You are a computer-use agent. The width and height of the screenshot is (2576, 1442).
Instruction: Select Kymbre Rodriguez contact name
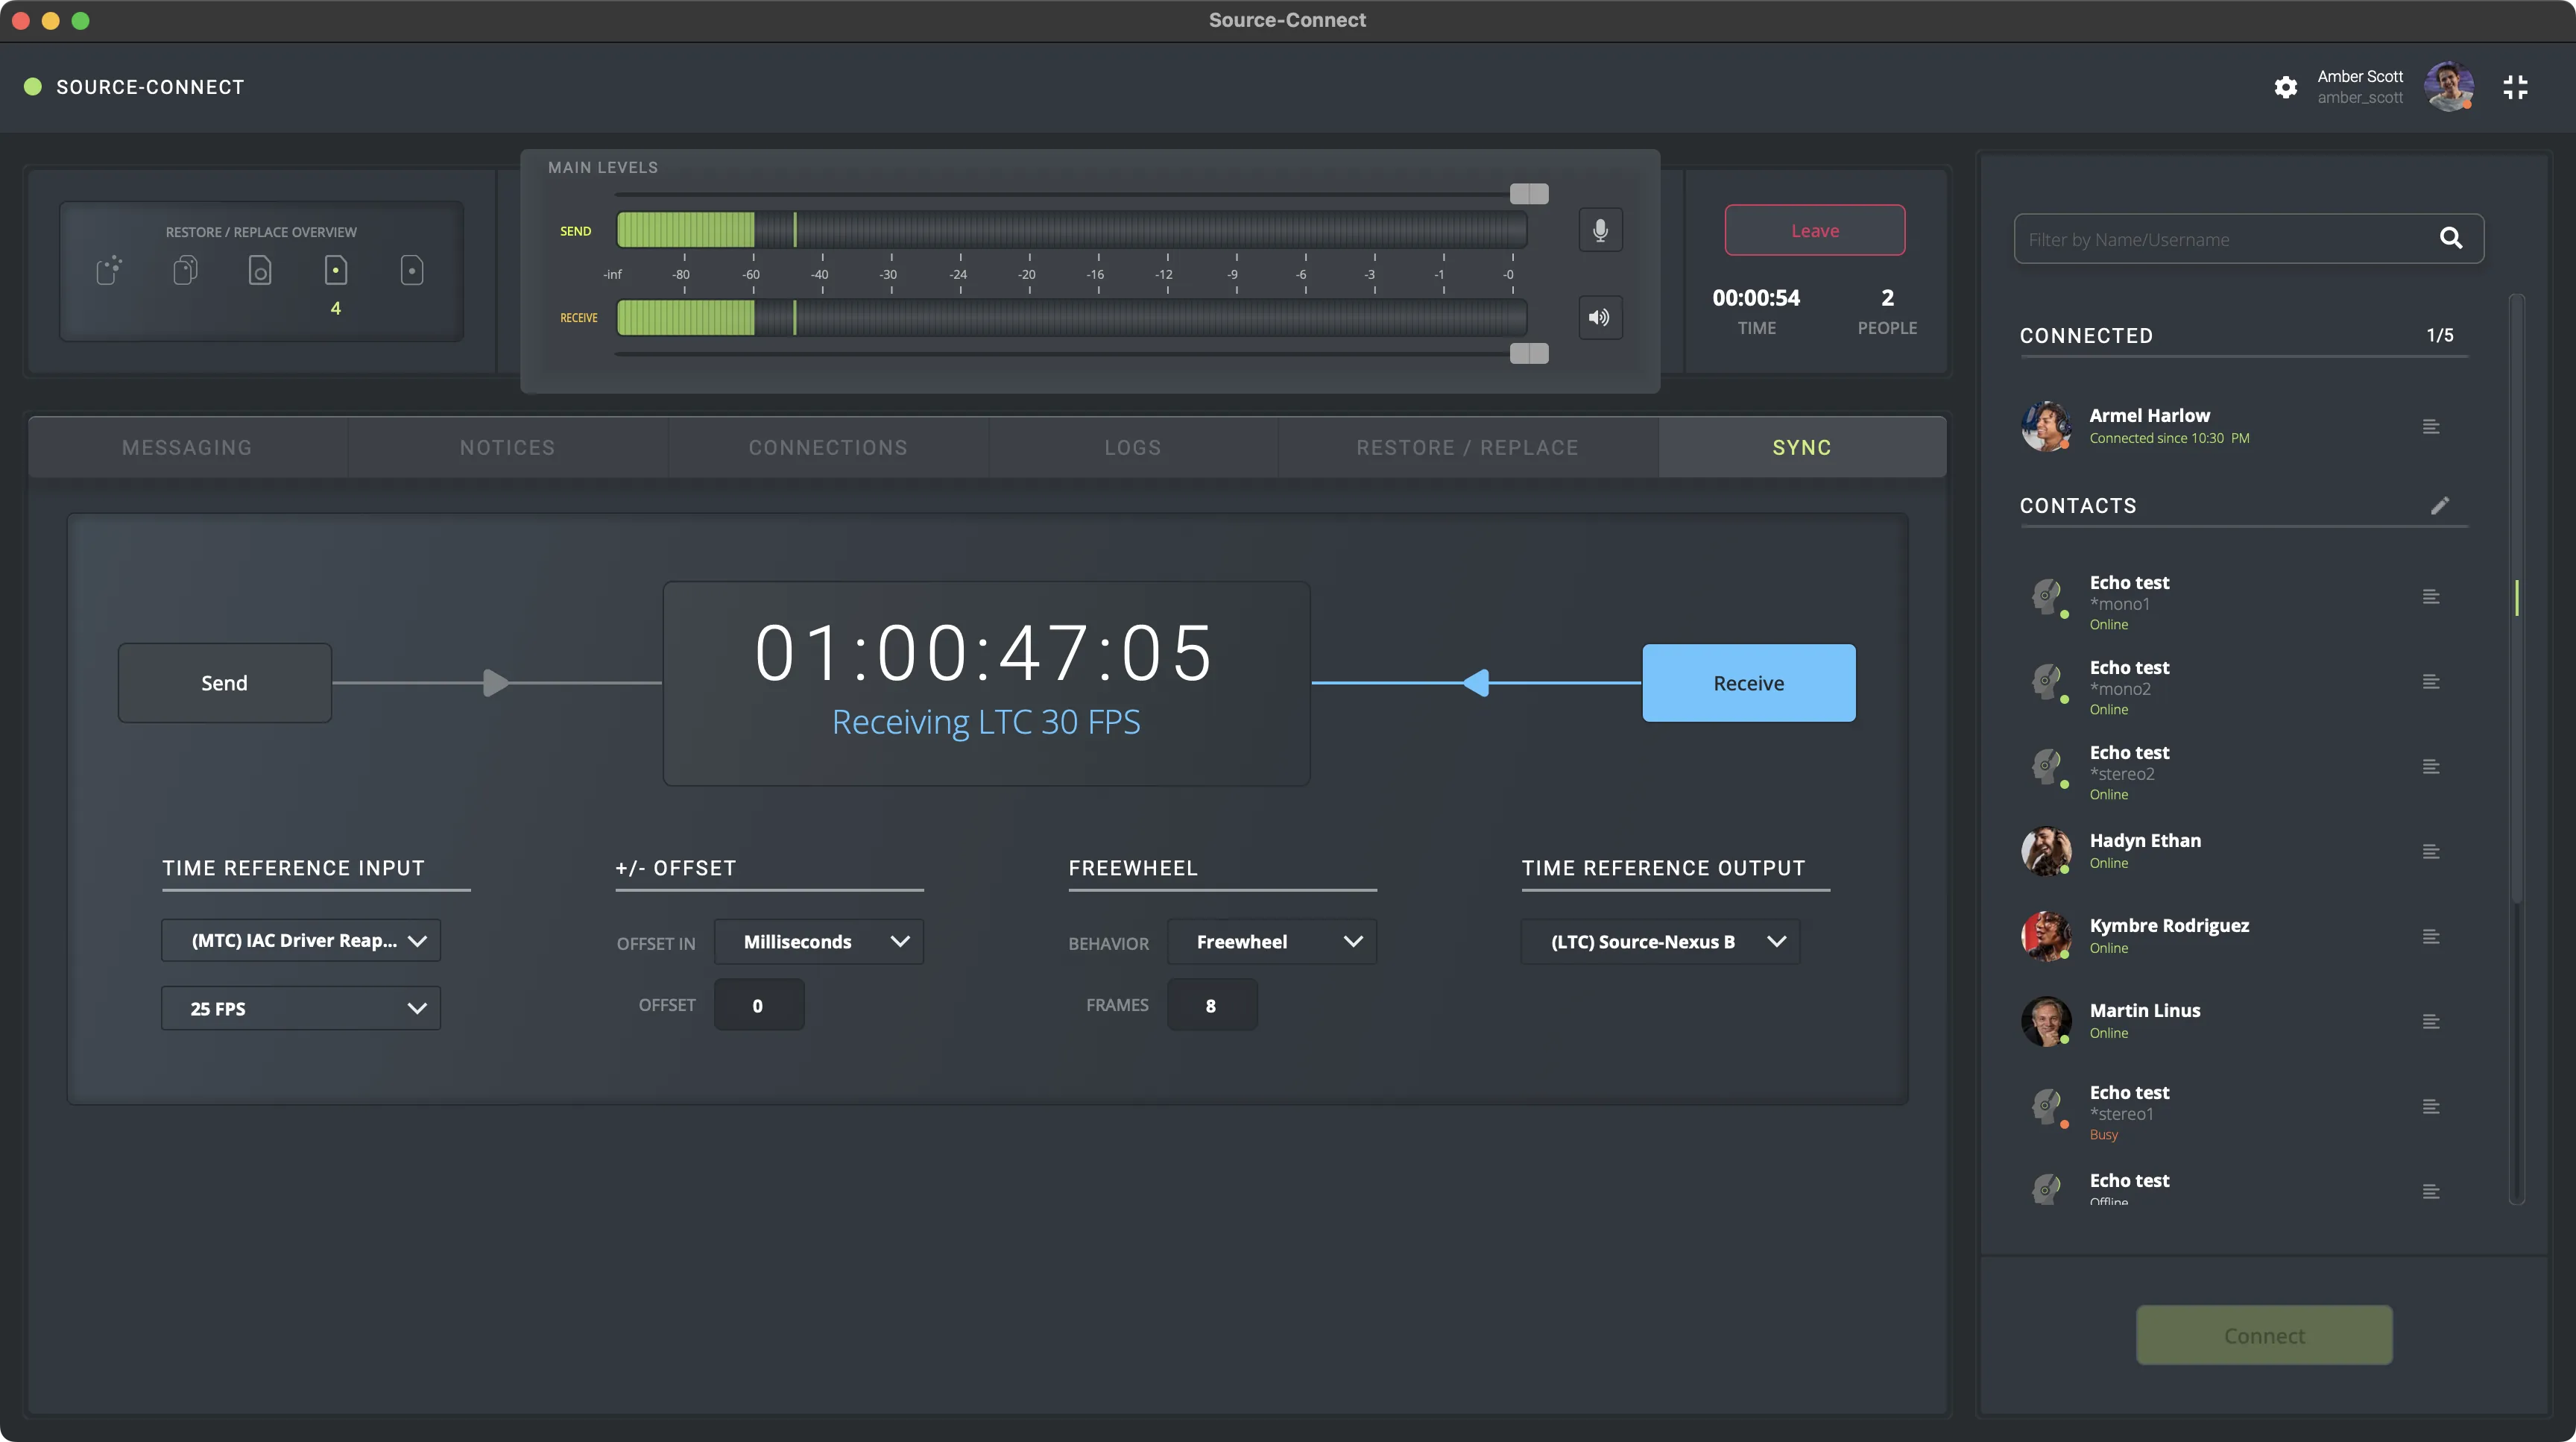point(2169,926)
